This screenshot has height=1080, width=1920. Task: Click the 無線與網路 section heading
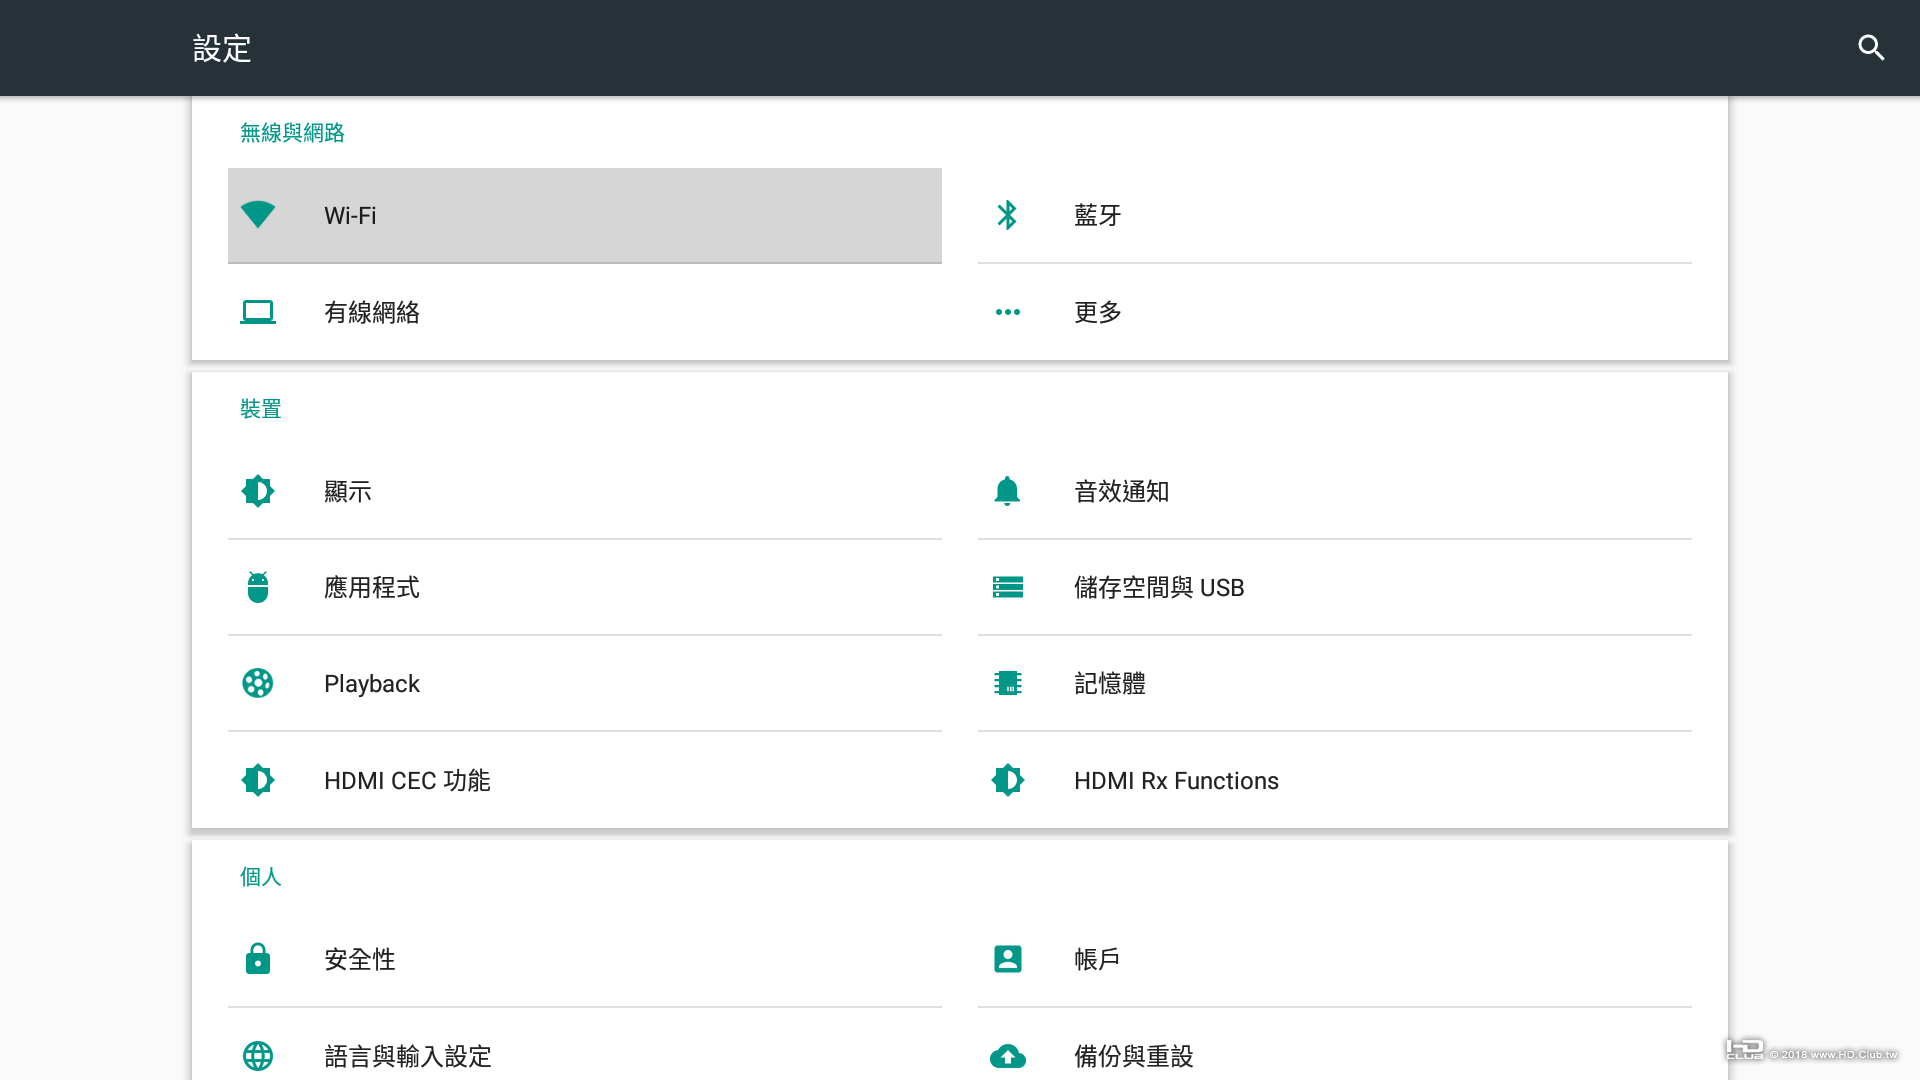click(x=292, y=132)
